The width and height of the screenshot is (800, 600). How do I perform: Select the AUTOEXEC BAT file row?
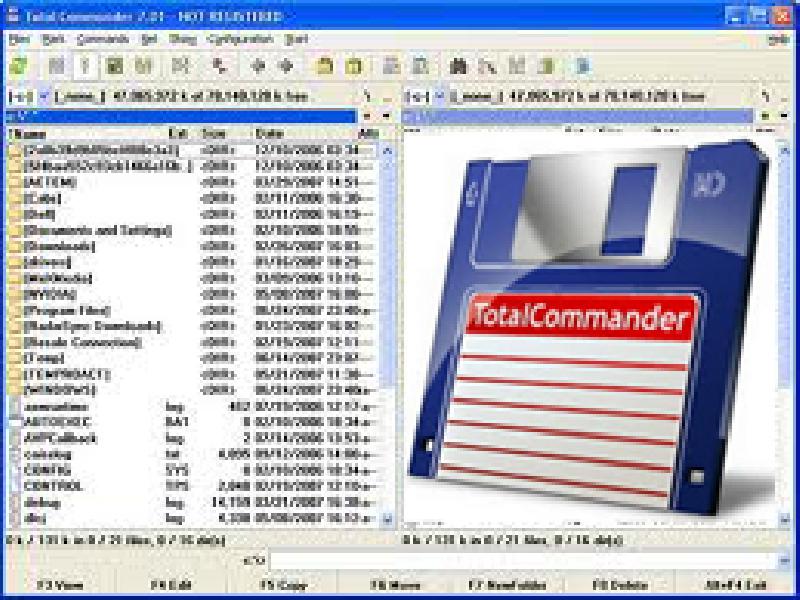pyautogui.click(x=193, y=422)
